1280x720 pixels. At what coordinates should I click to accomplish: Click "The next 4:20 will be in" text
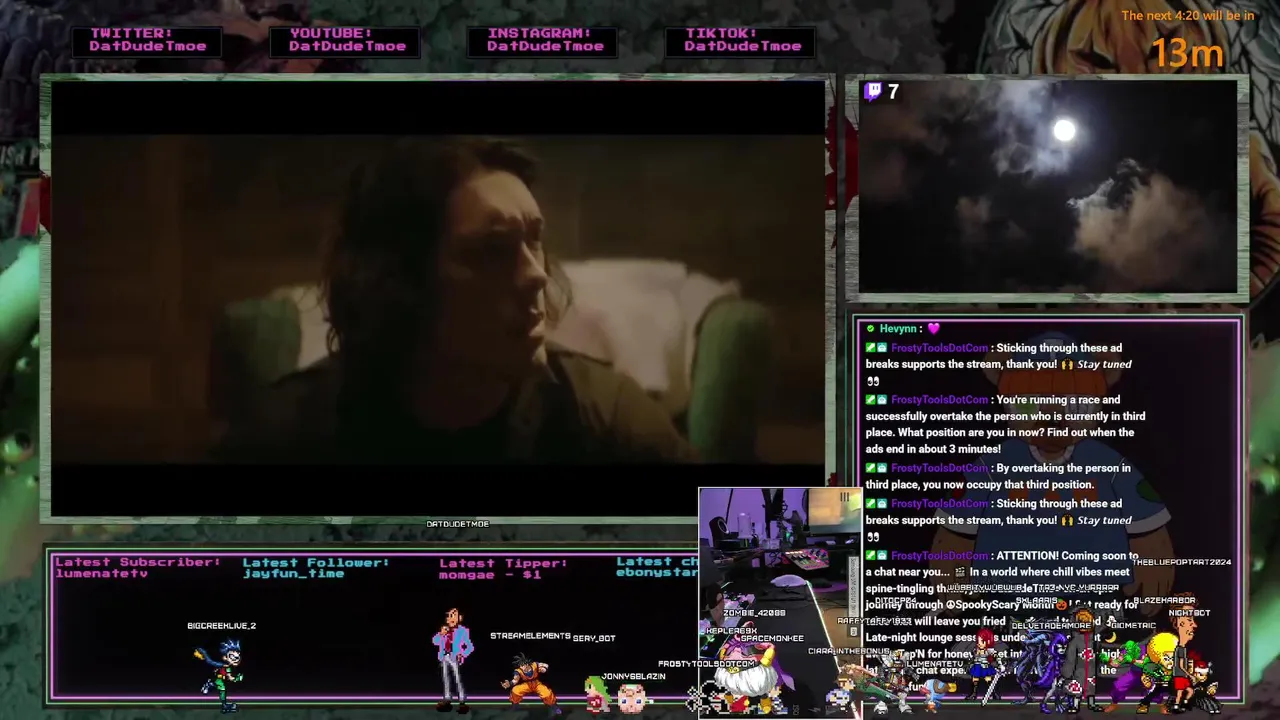coord(1187,15)
